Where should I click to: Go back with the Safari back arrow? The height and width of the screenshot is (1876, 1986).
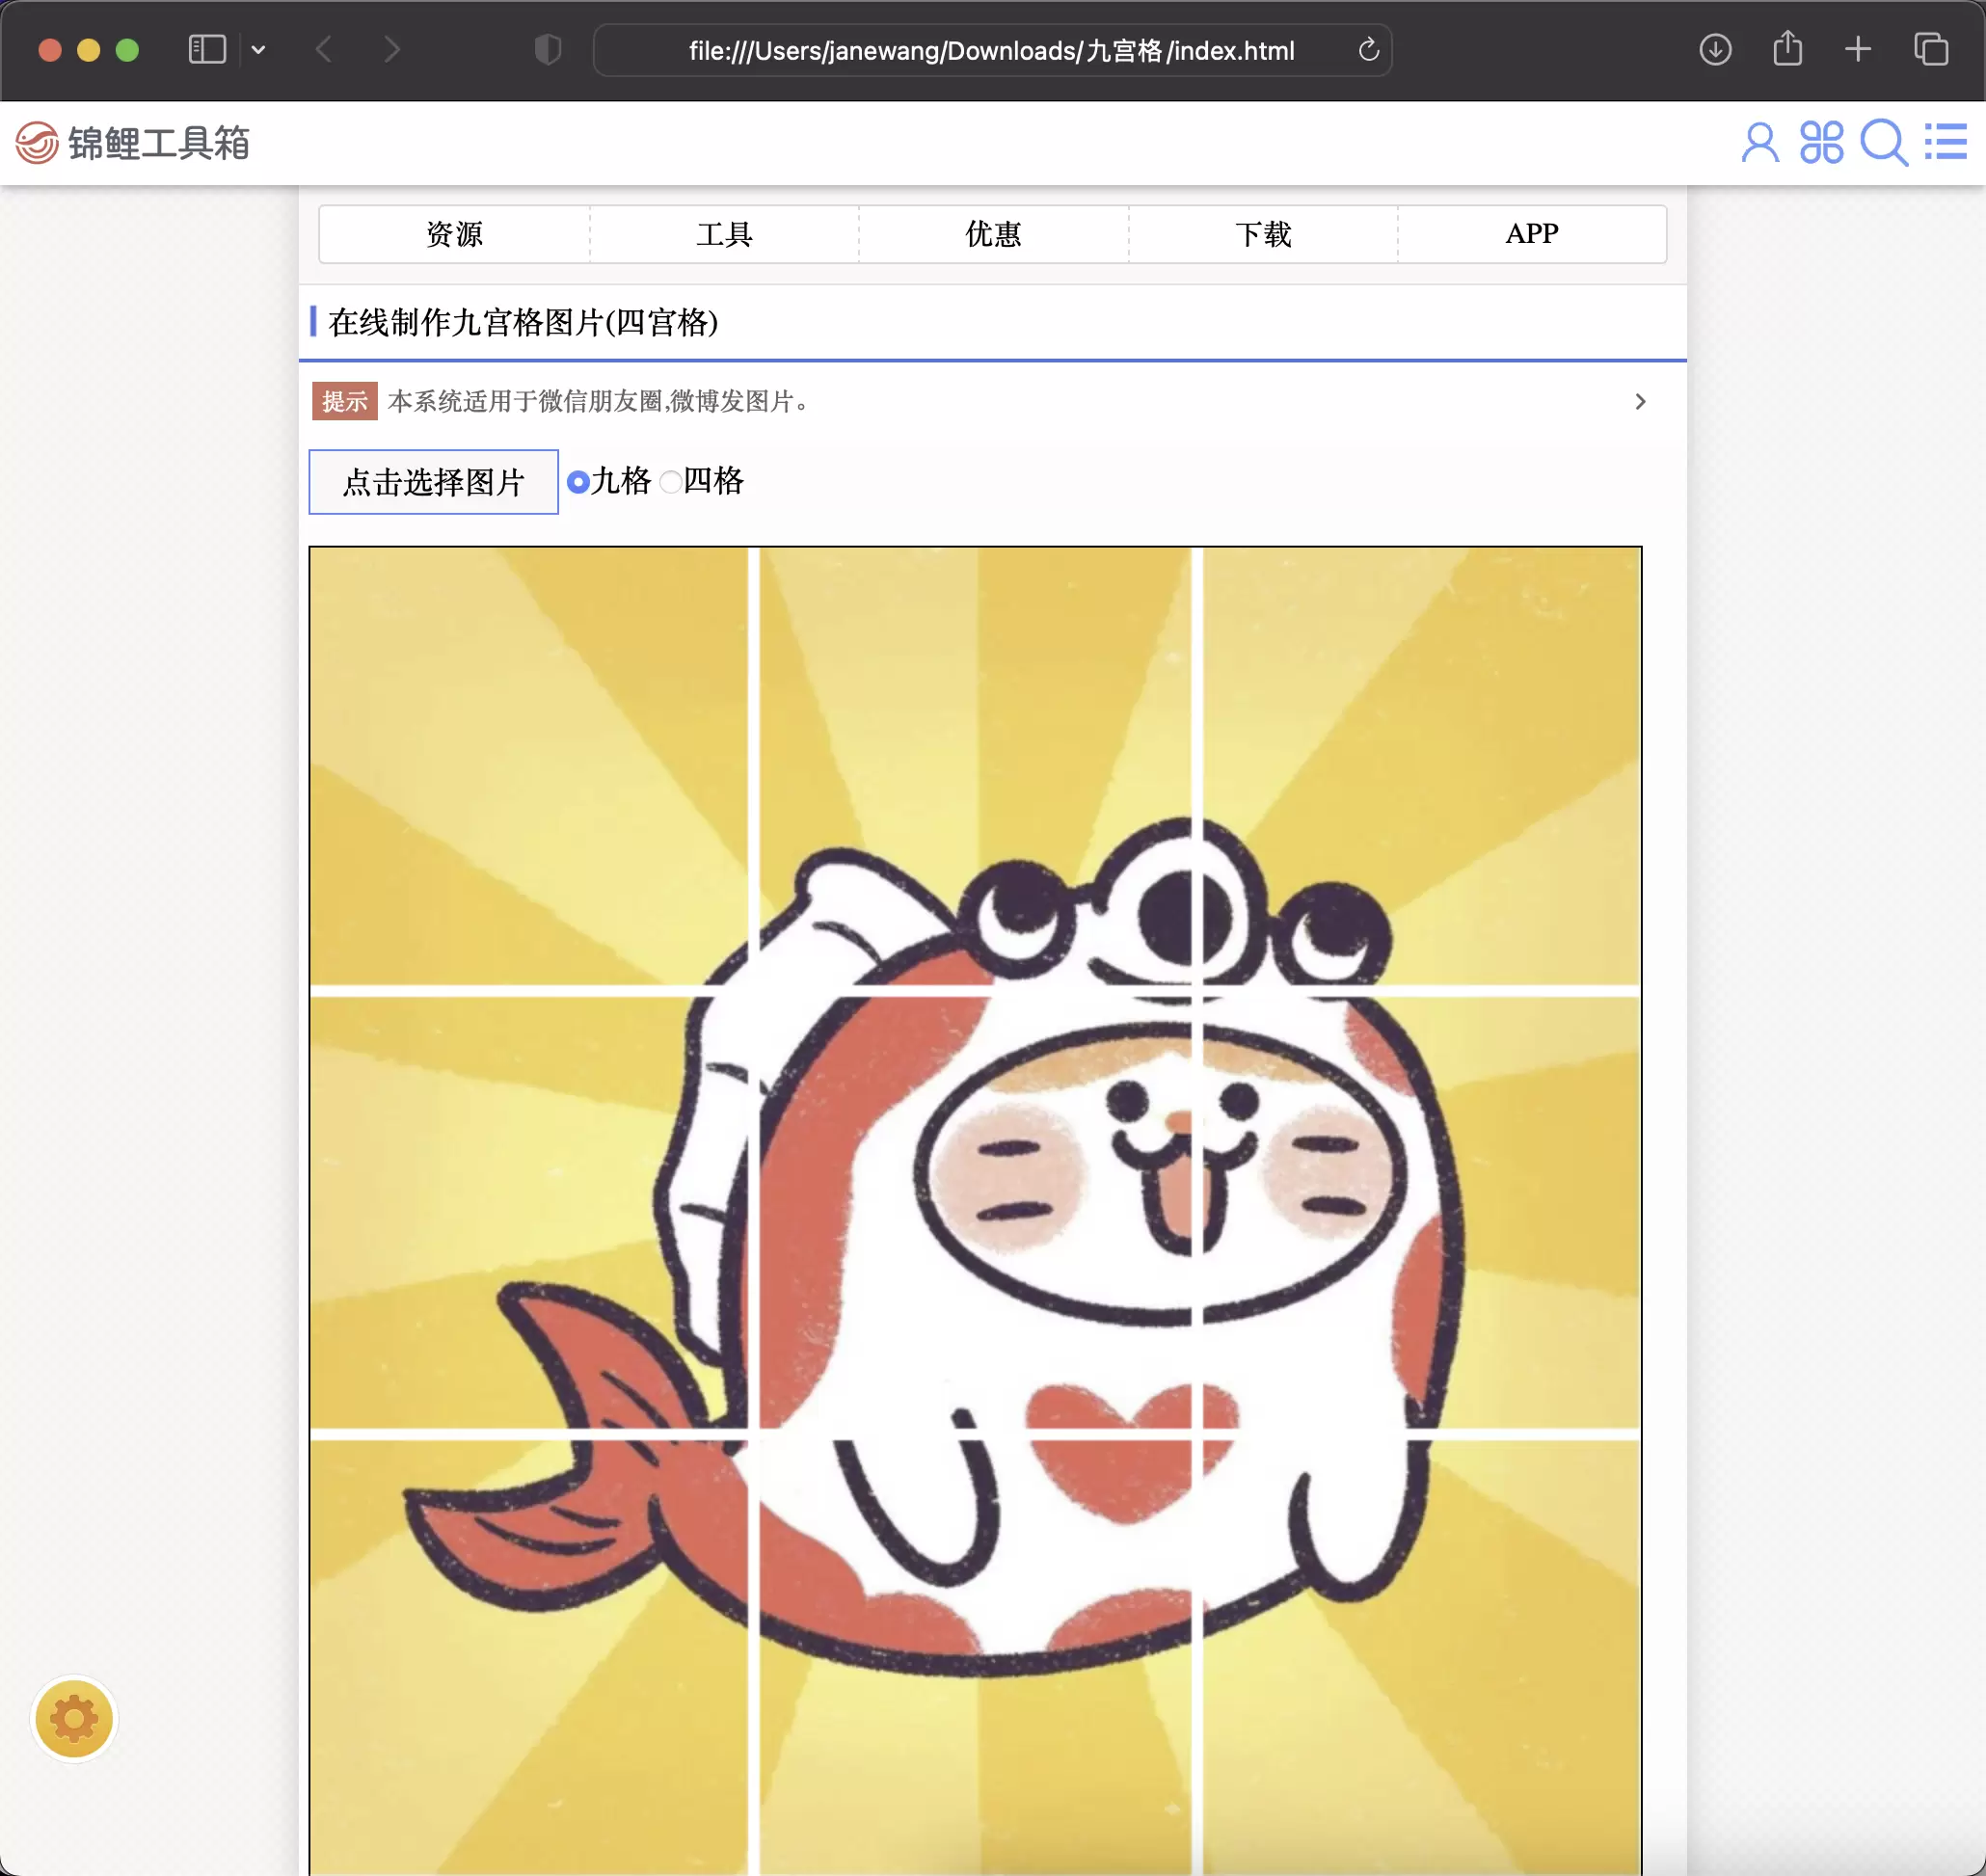click(x=323, y=49)
